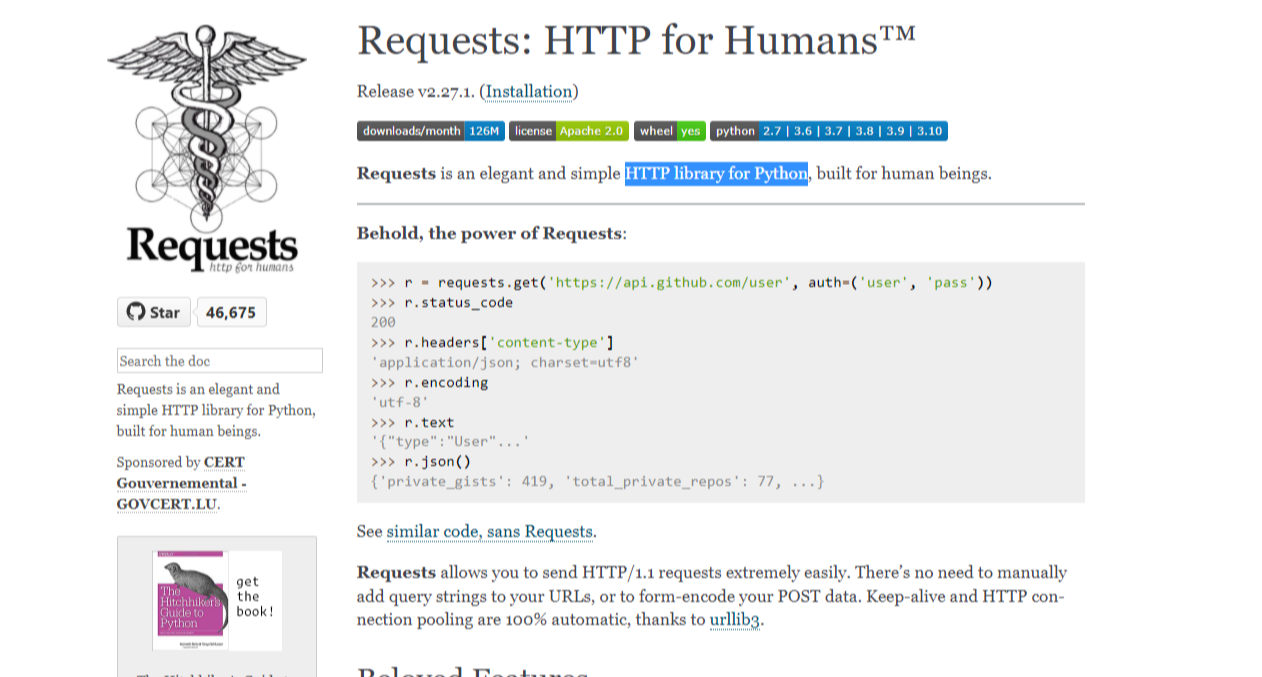Click the code line r.encoding
Image resolution: width=1262 pixels, height=677 pixels.
(429, 382)
